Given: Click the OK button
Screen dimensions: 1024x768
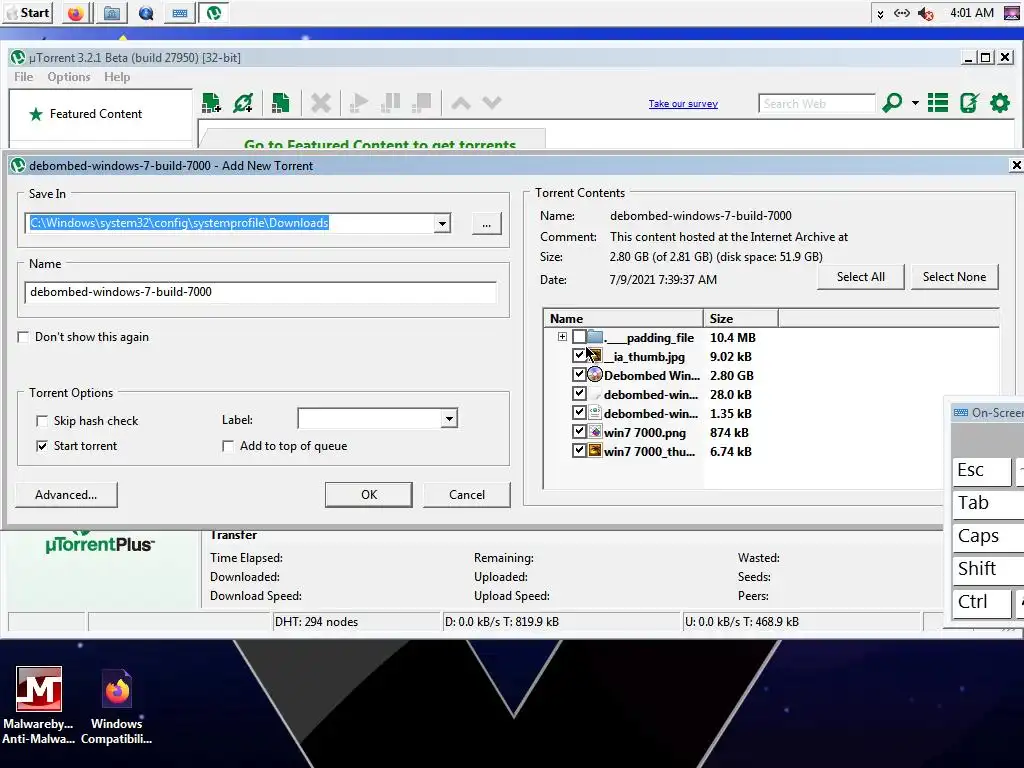Looking at the screenshot, I should (369, 495).
